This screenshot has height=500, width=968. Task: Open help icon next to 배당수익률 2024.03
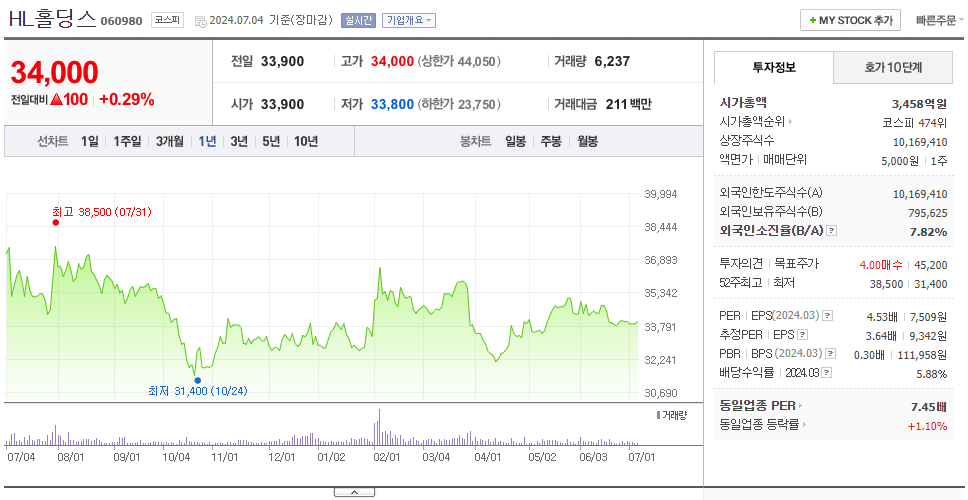[x=827, y=373]
